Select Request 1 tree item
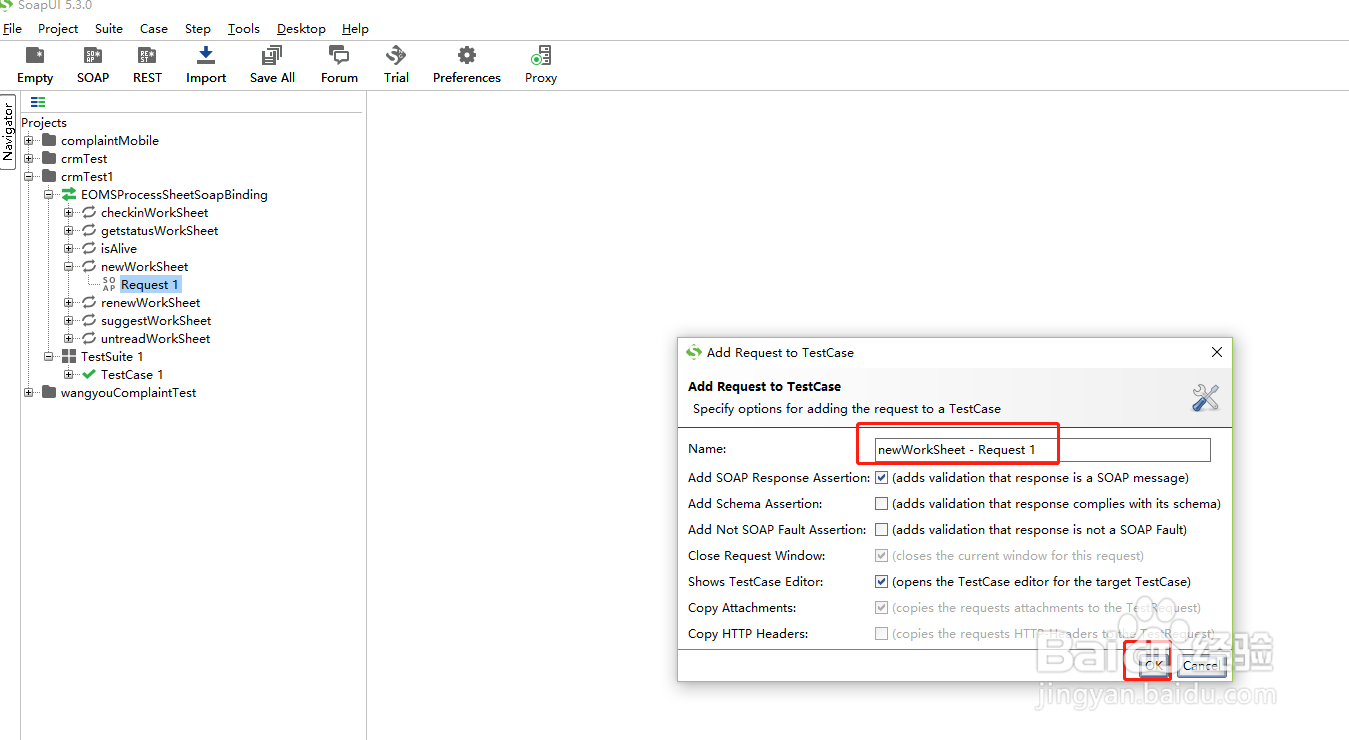 150,285
